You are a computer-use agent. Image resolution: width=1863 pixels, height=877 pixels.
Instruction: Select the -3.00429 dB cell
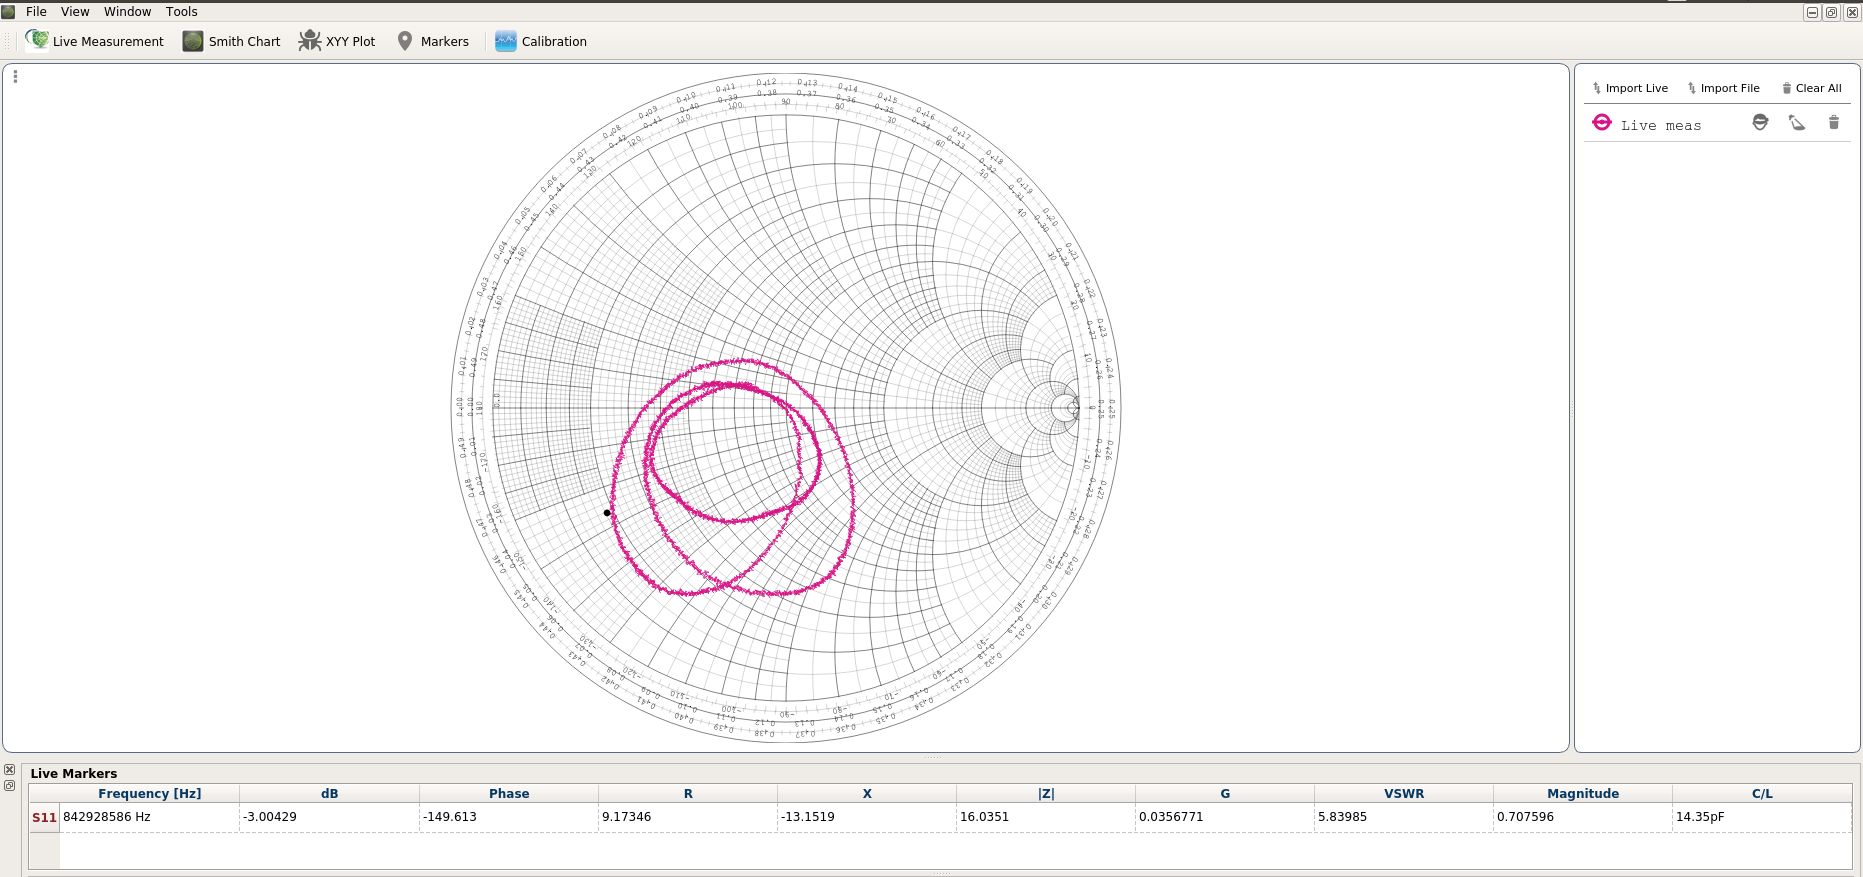click(329, 817)
